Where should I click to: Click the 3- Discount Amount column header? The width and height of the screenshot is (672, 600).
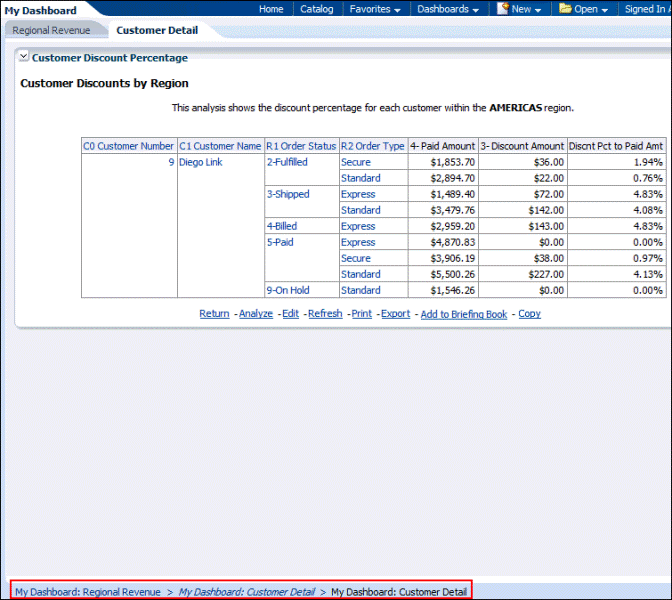(522, 146)
